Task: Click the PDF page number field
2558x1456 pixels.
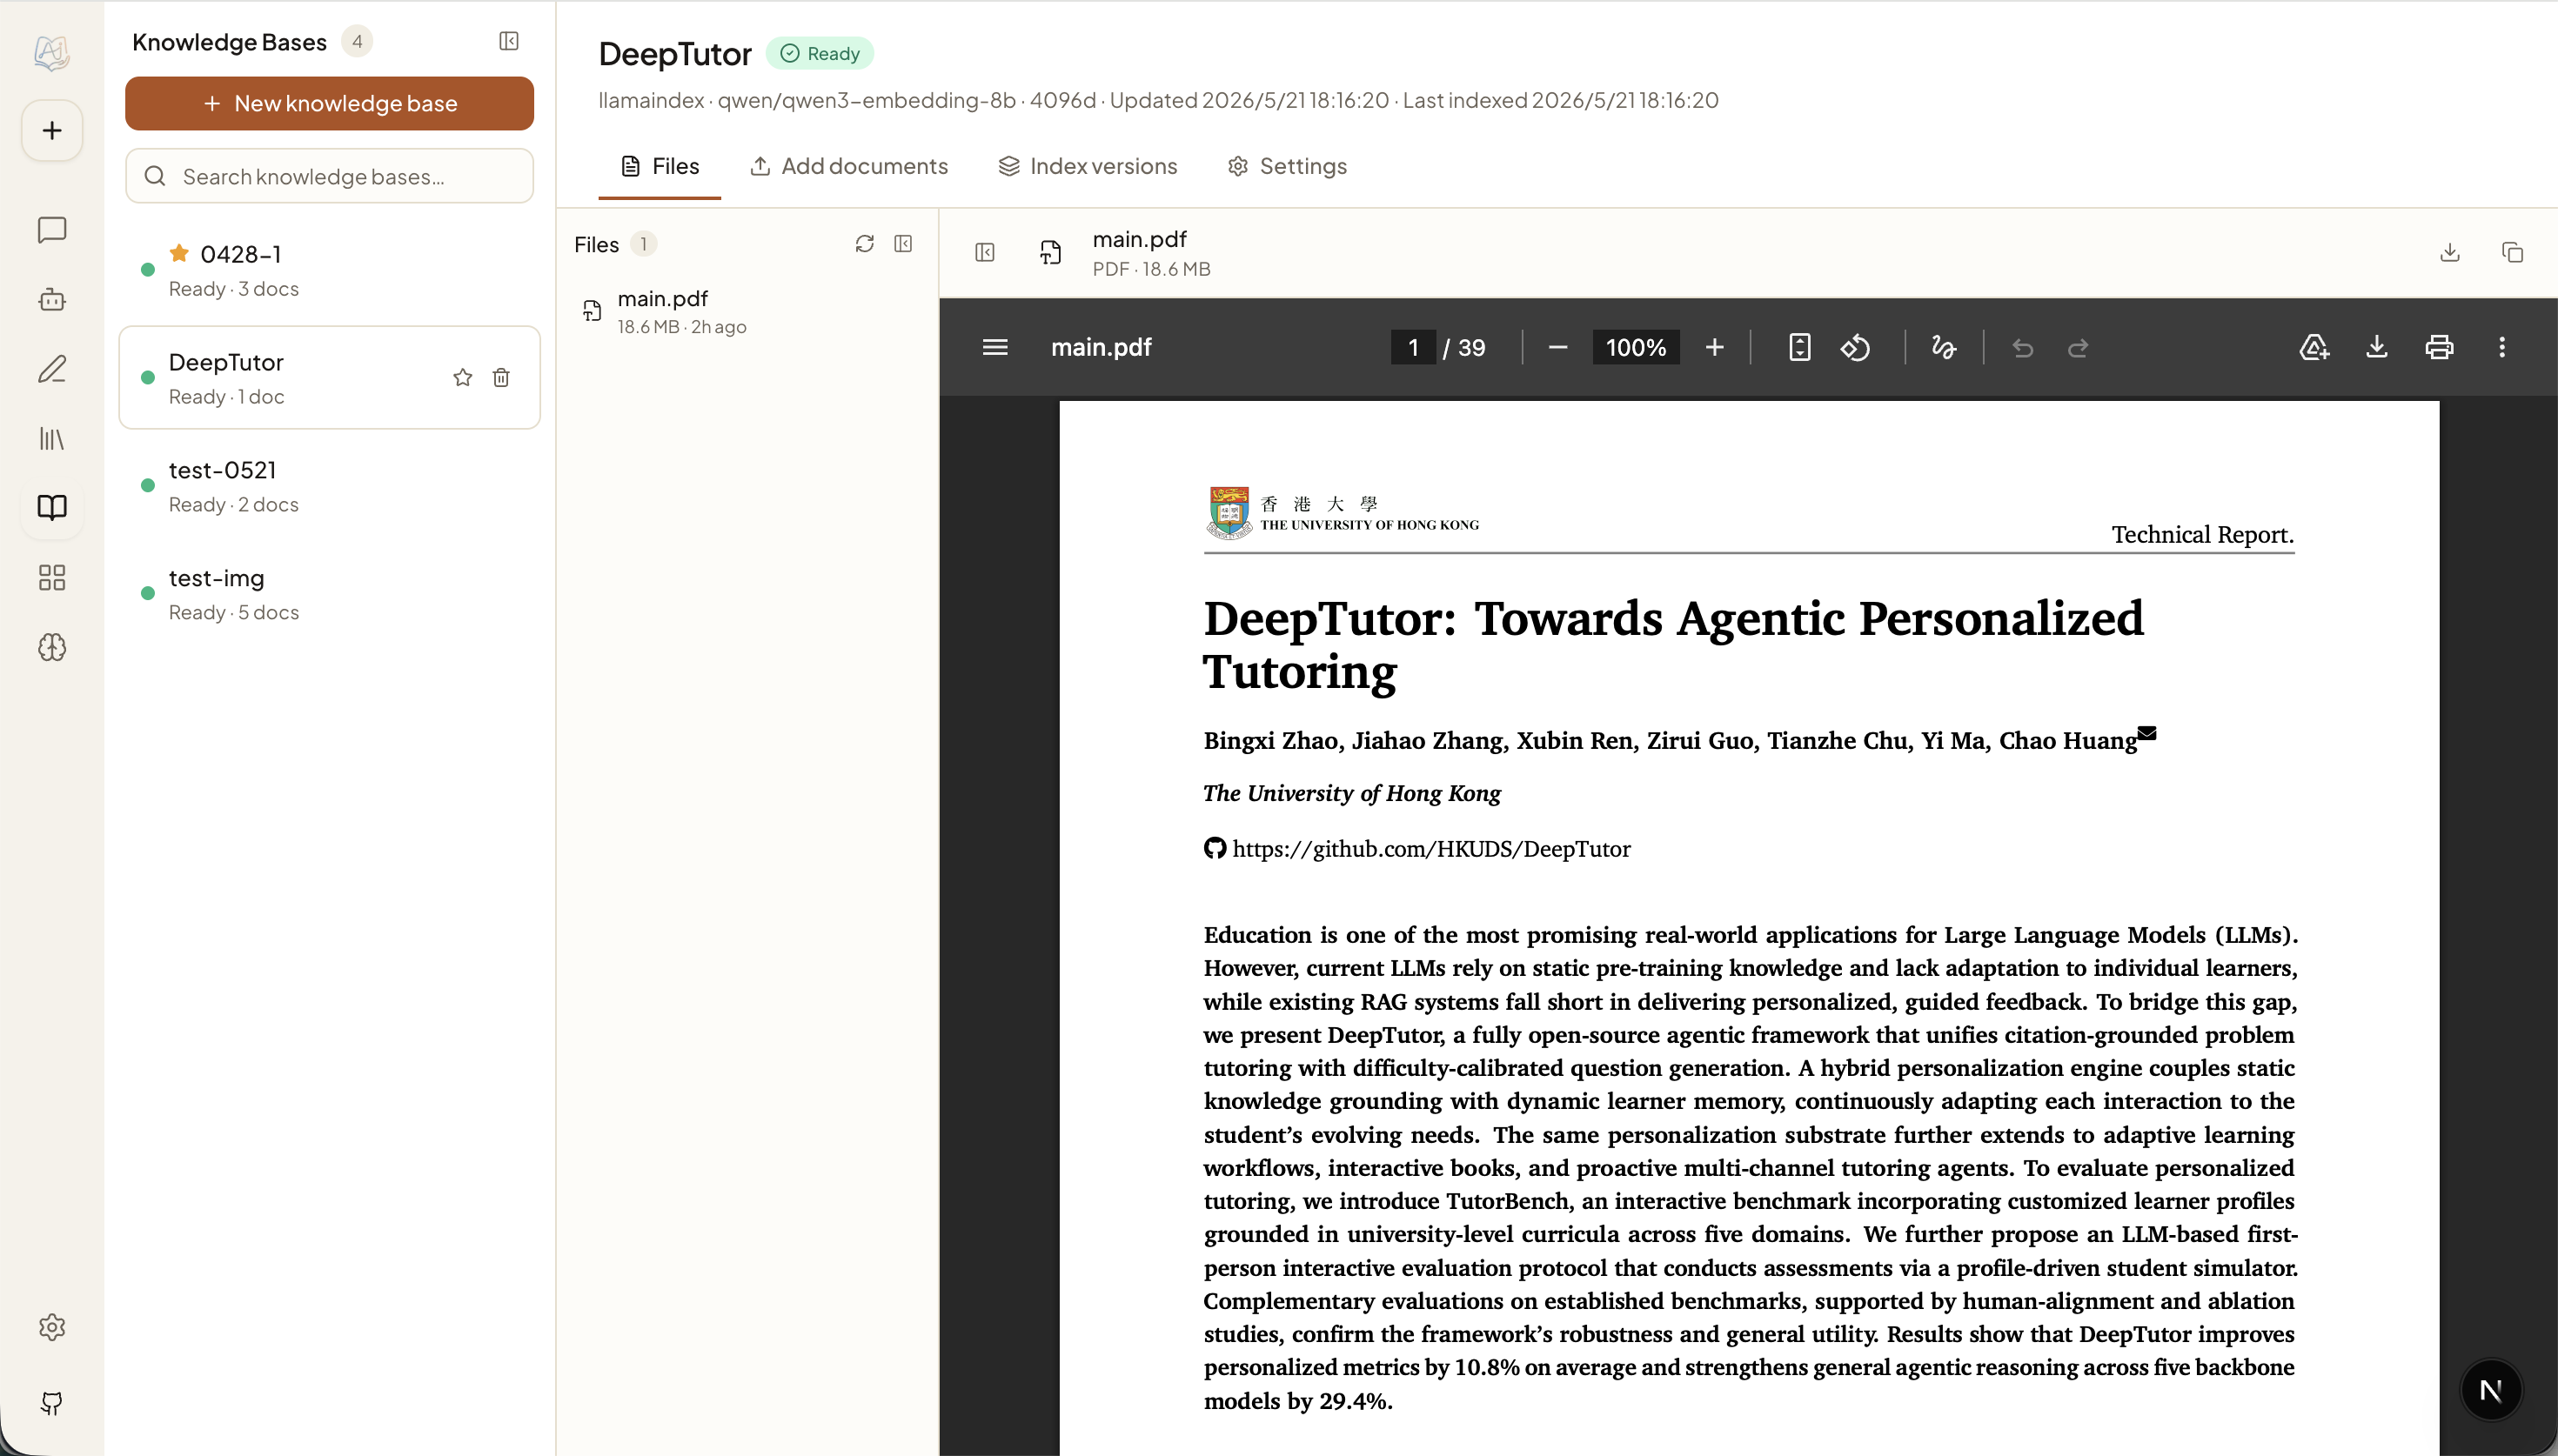Action: (1413, 347)
